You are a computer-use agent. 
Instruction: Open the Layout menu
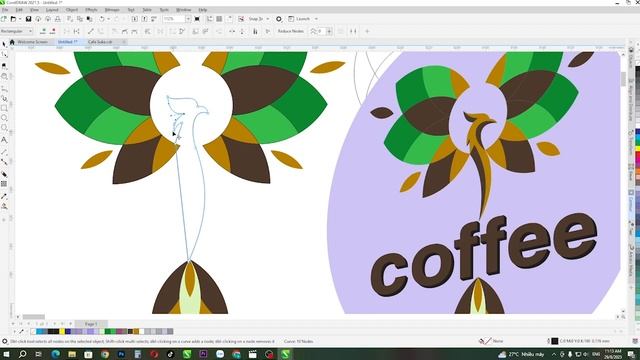(52, 10)
